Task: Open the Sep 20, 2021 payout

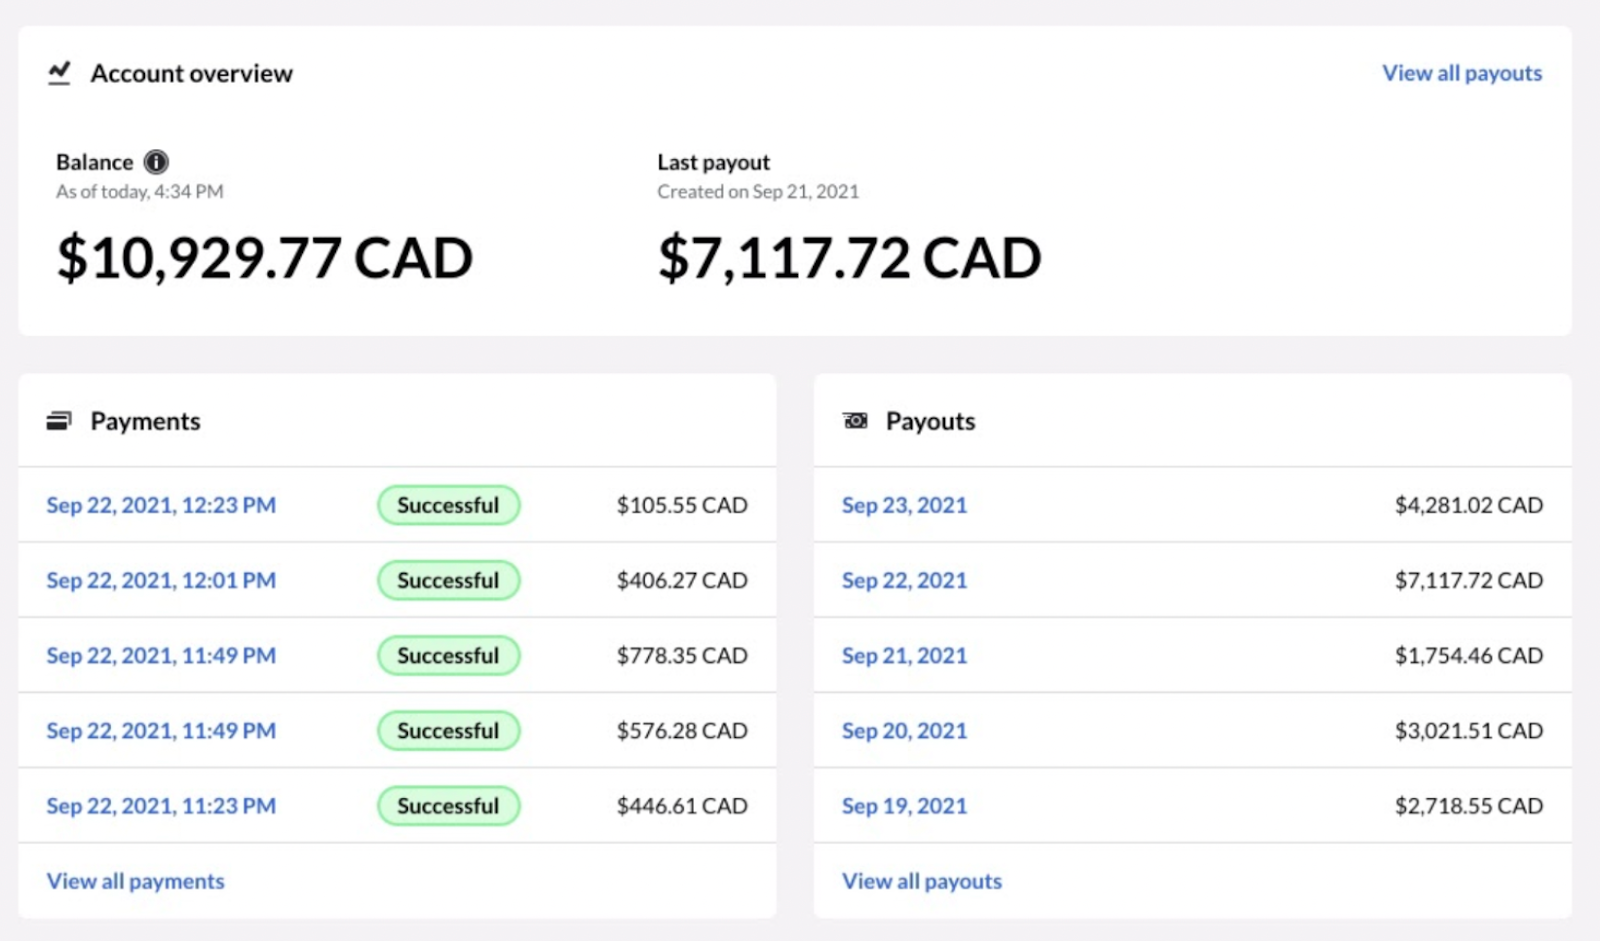Action: (x=904, y=731)
